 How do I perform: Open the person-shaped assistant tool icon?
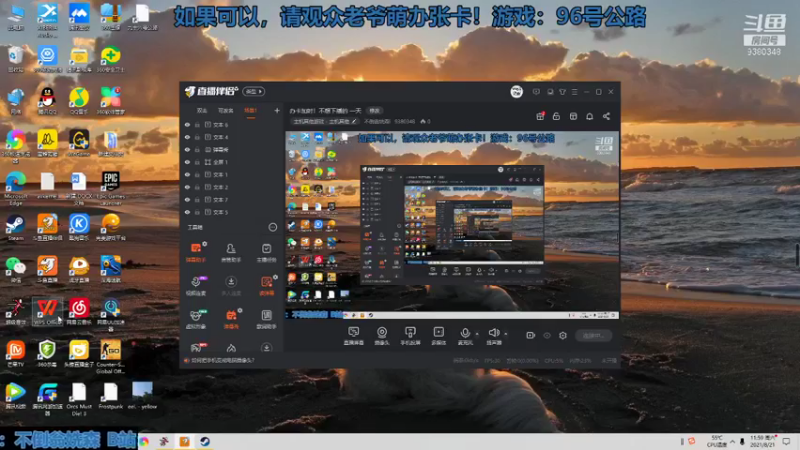click(231, 252)
